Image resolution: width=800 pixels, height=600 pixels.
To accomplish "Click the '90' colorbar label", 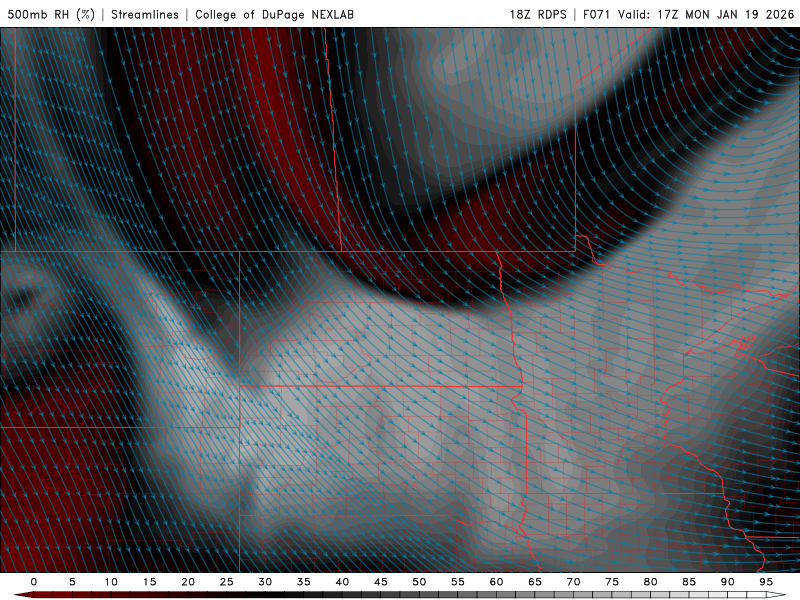I will [x=727, y=582].
